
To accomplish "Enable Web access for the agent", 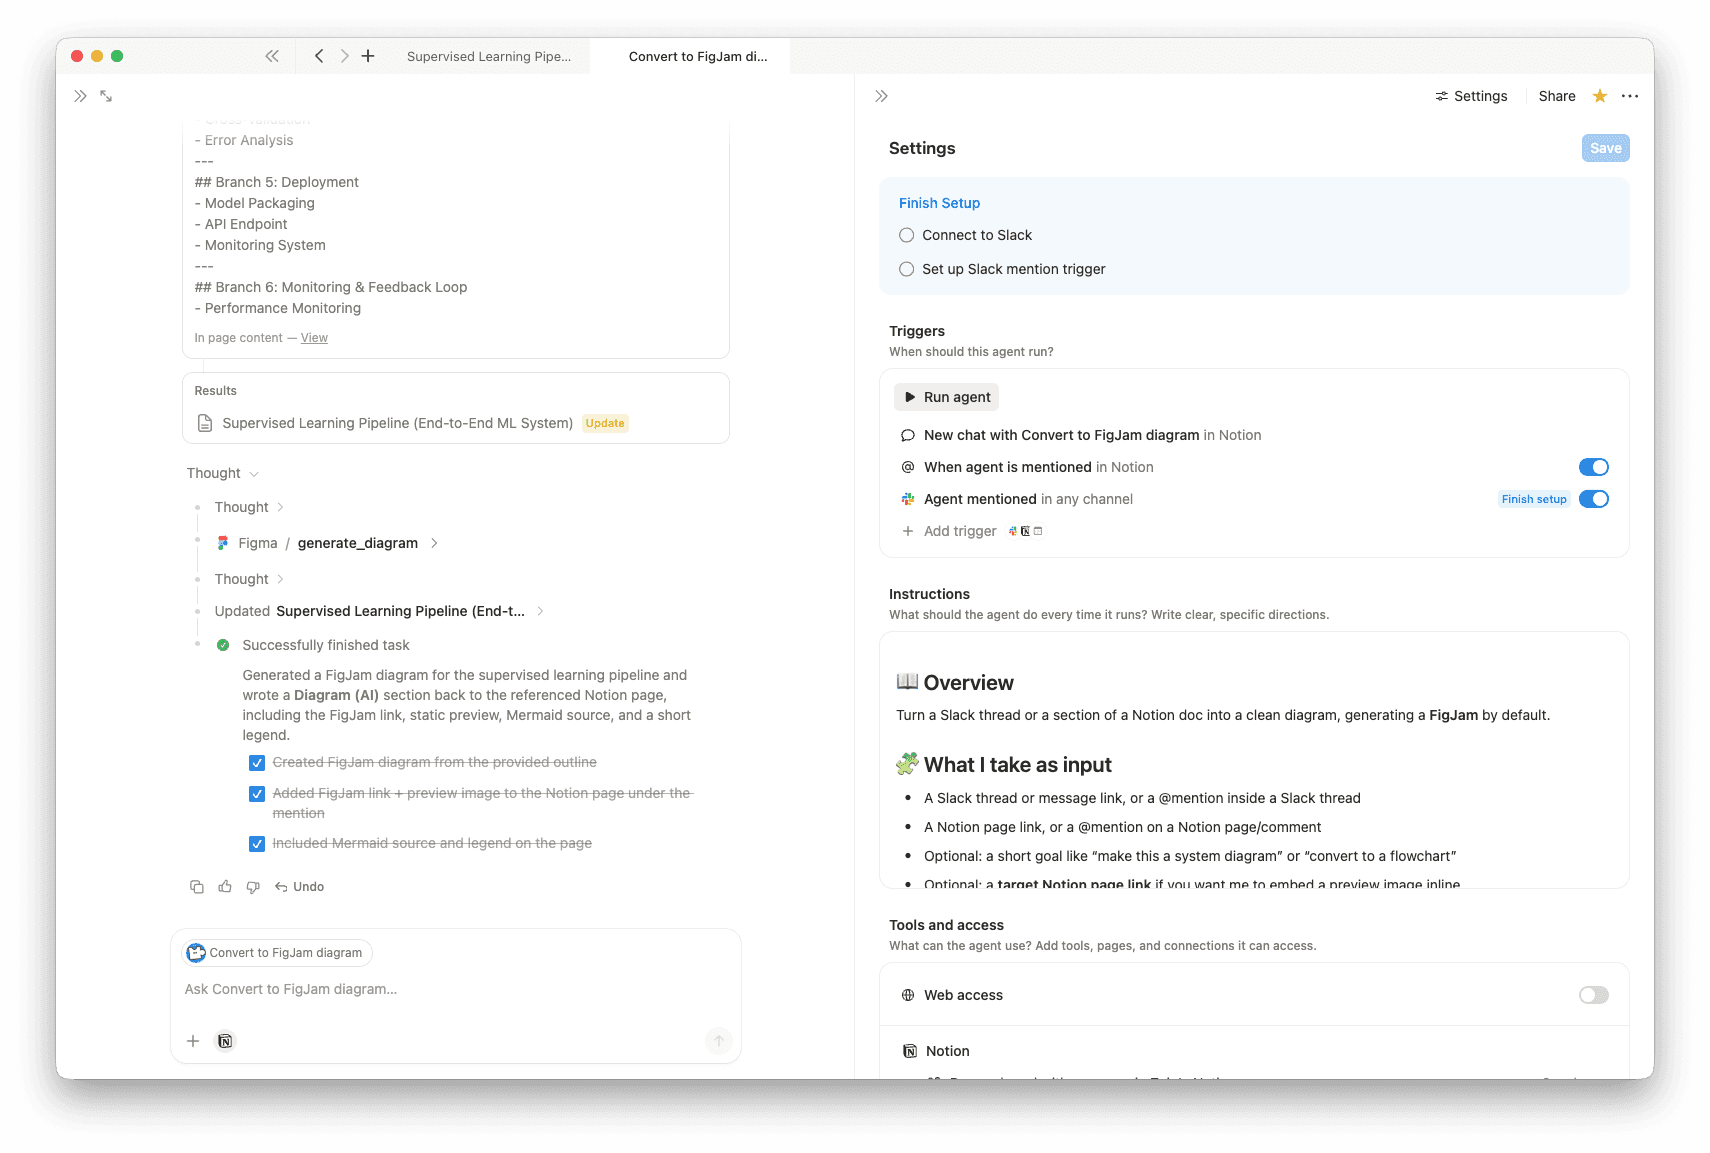I will (x=1592, y=995).
